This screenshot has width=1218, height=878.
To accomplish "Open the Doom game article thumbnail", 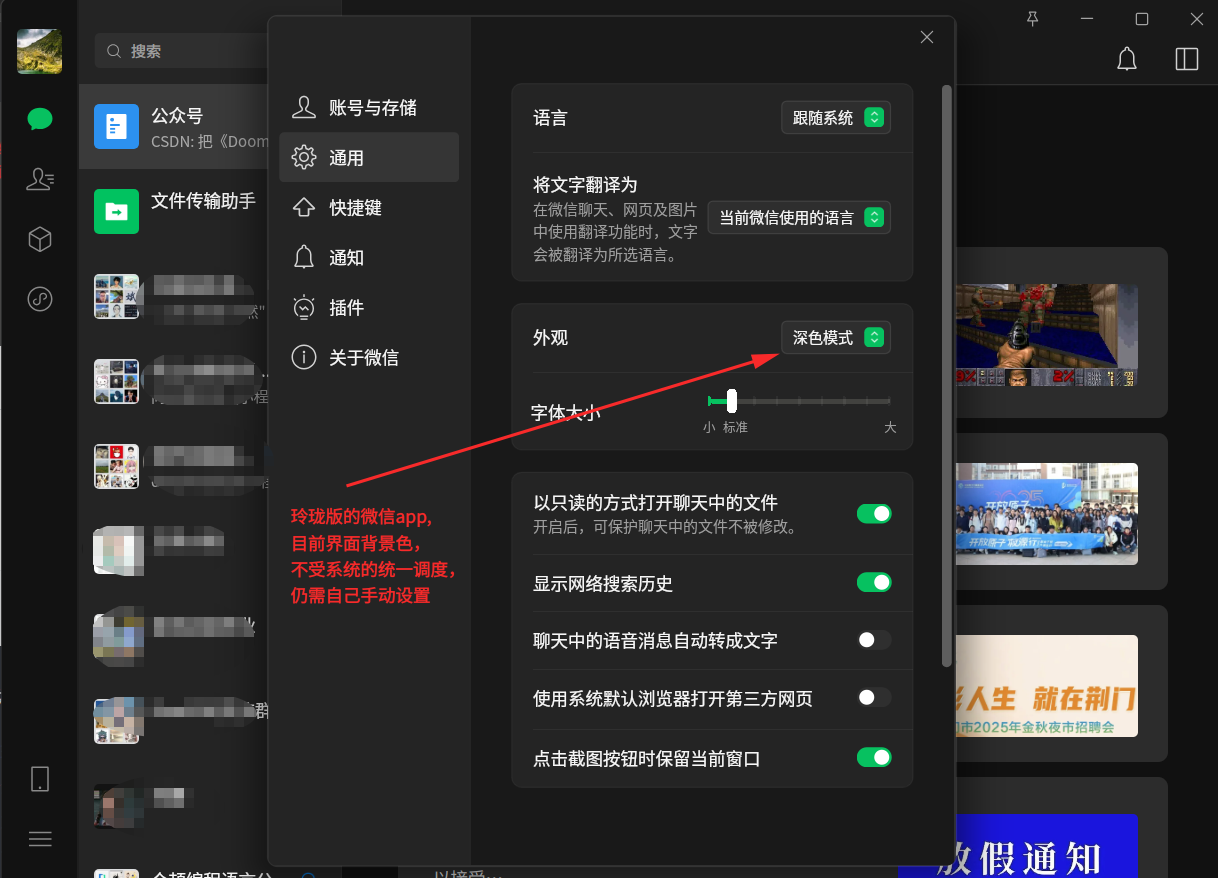I will (1047, 335).
